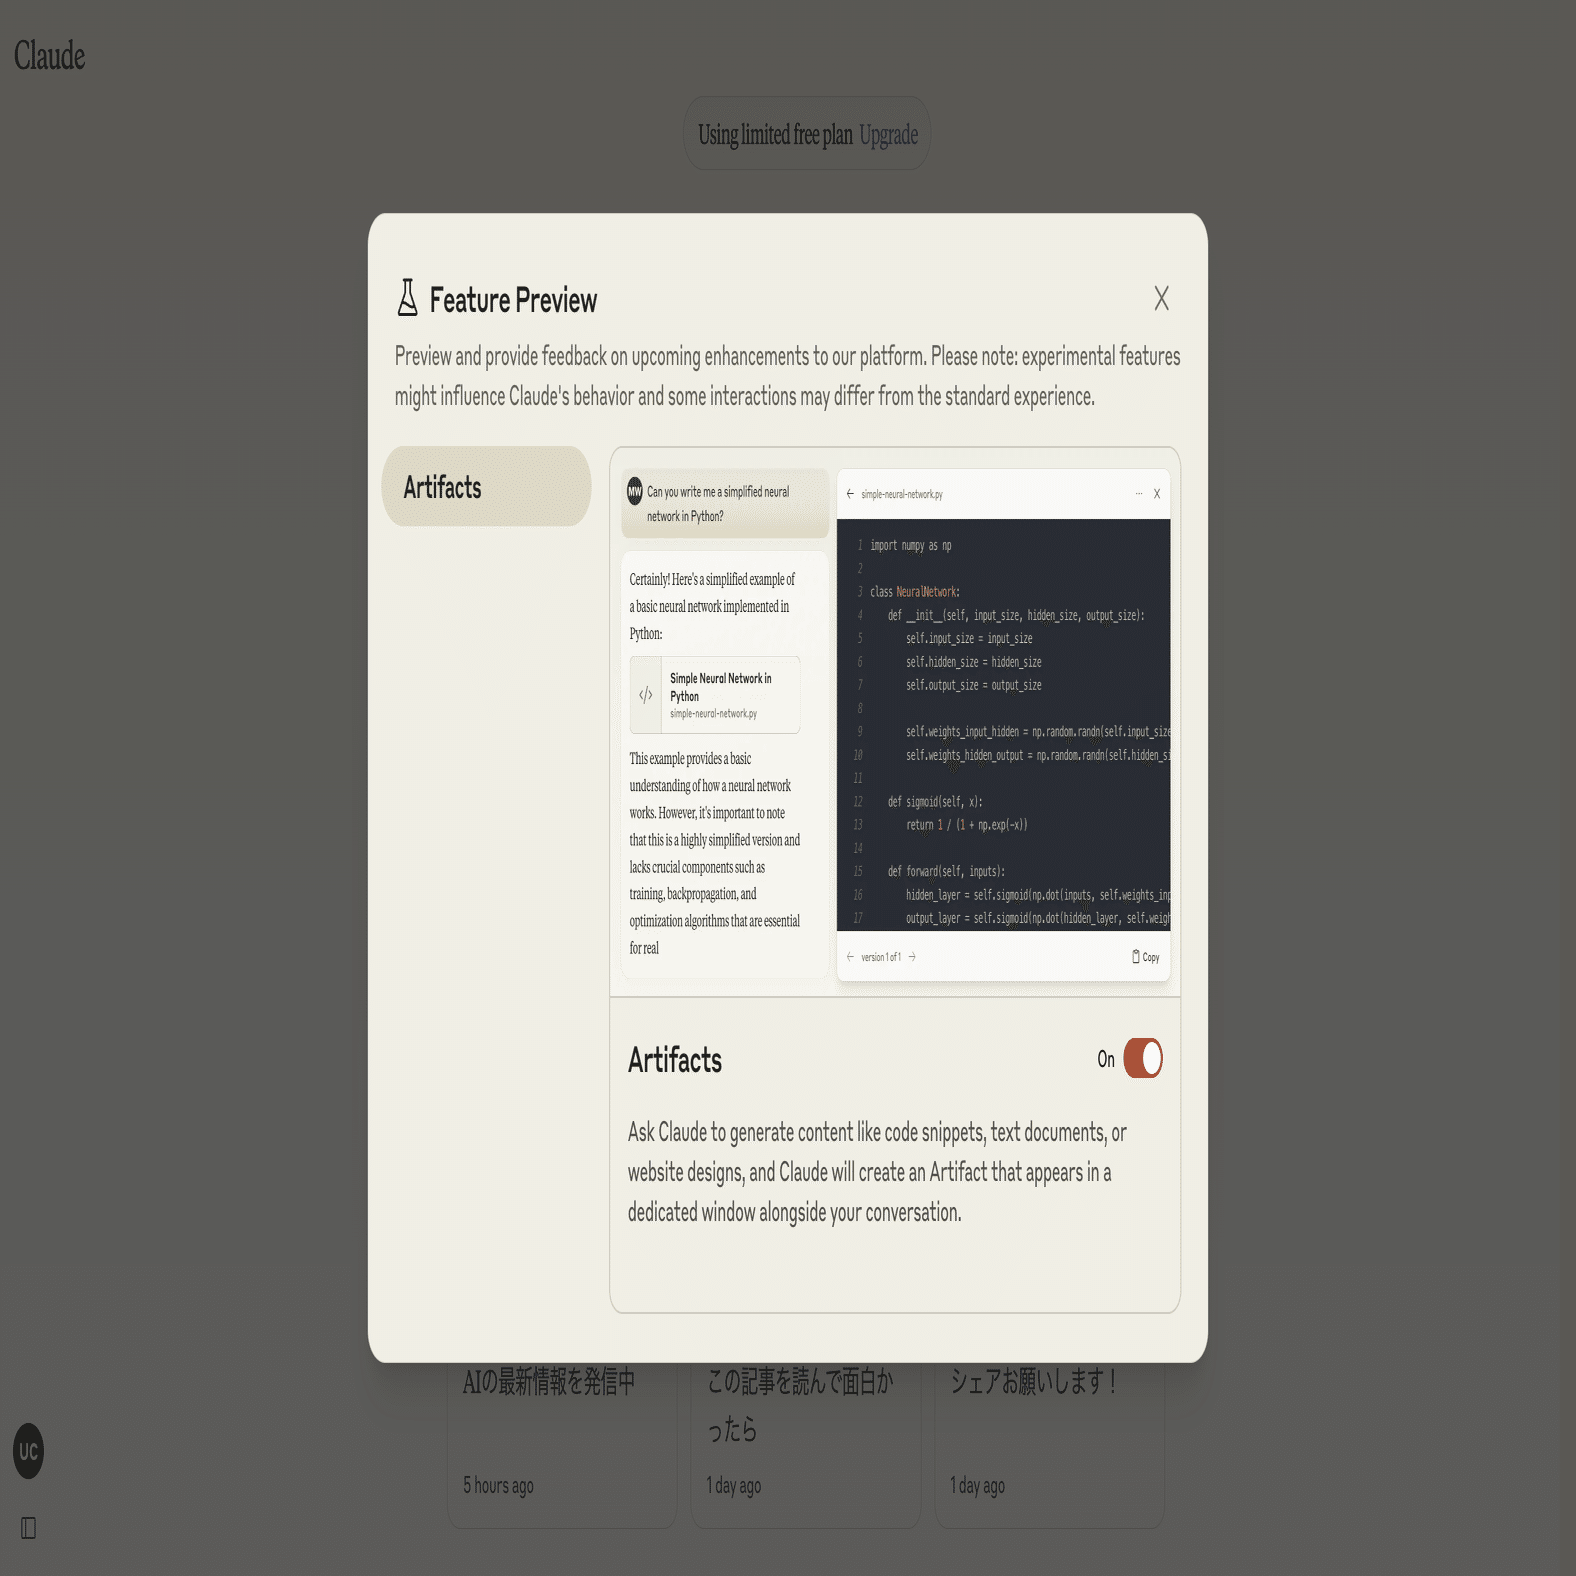1576x1576 pixels.
Task: Click the 'Feature Preview' heading
Action: click(x=513, y=300)
